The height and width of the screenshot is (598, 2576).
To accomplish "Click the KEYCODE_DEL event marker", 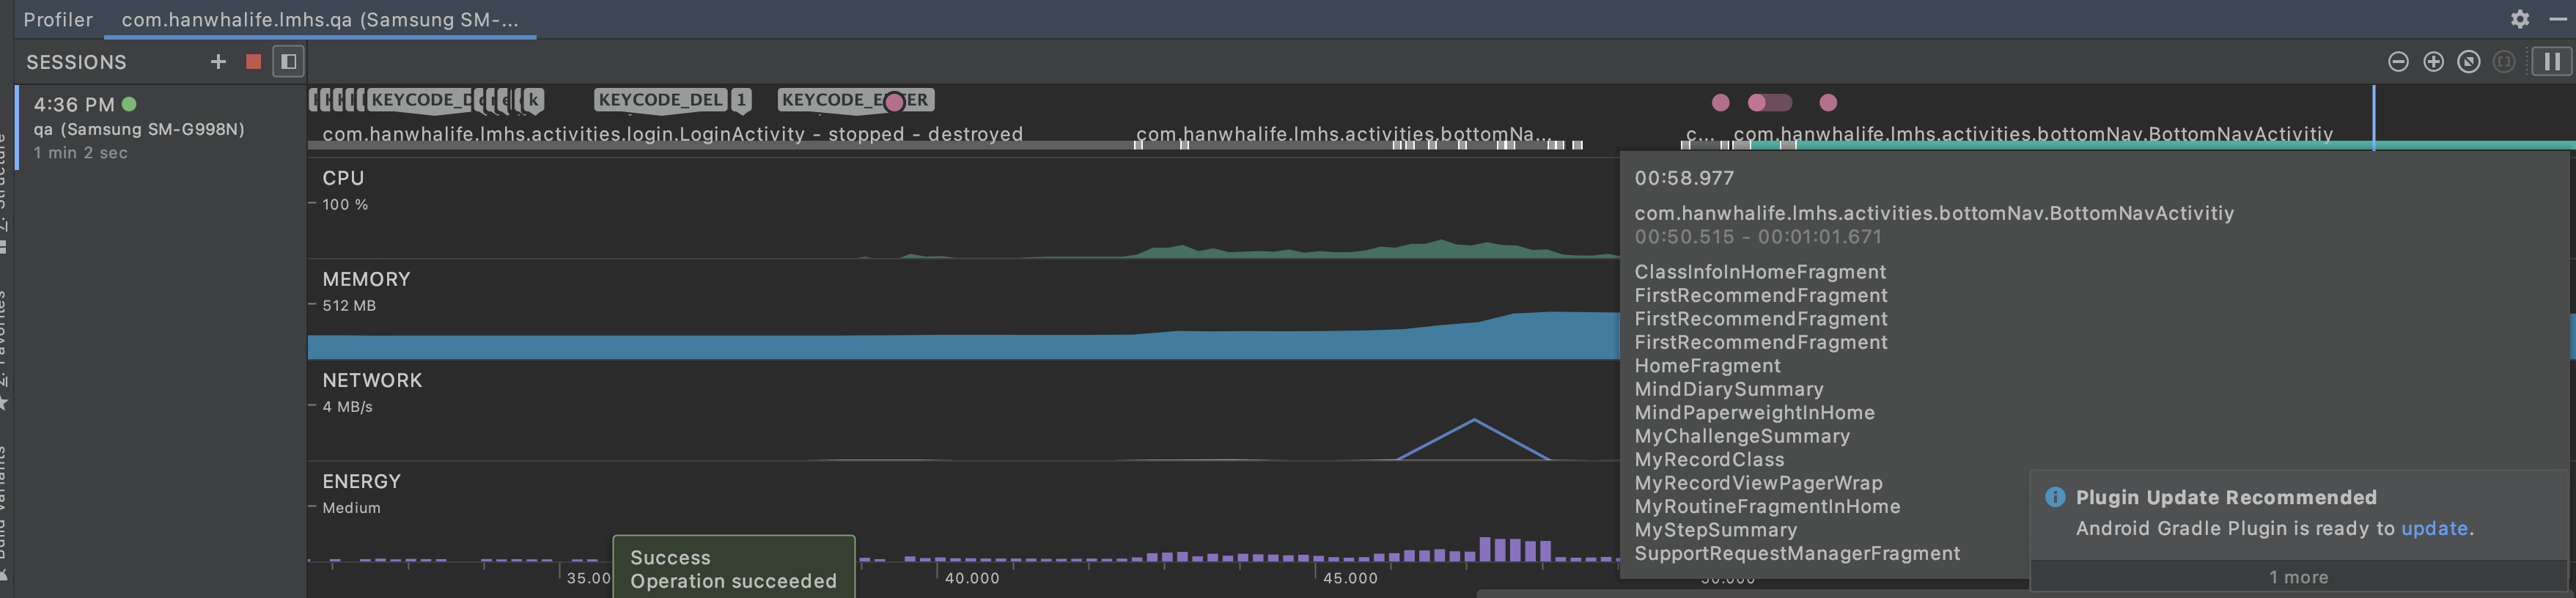I will 660,100.
